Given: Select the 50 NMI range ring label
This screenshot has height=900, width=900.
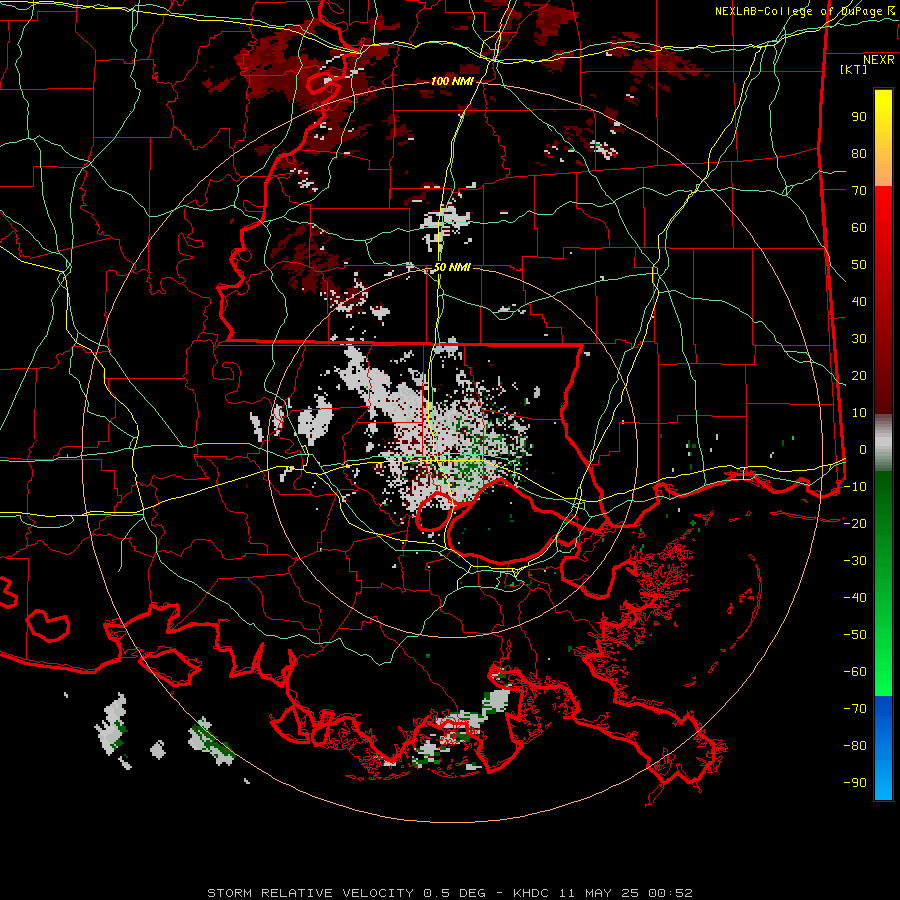Looking at the screenshot, I should tap(452, 267).
